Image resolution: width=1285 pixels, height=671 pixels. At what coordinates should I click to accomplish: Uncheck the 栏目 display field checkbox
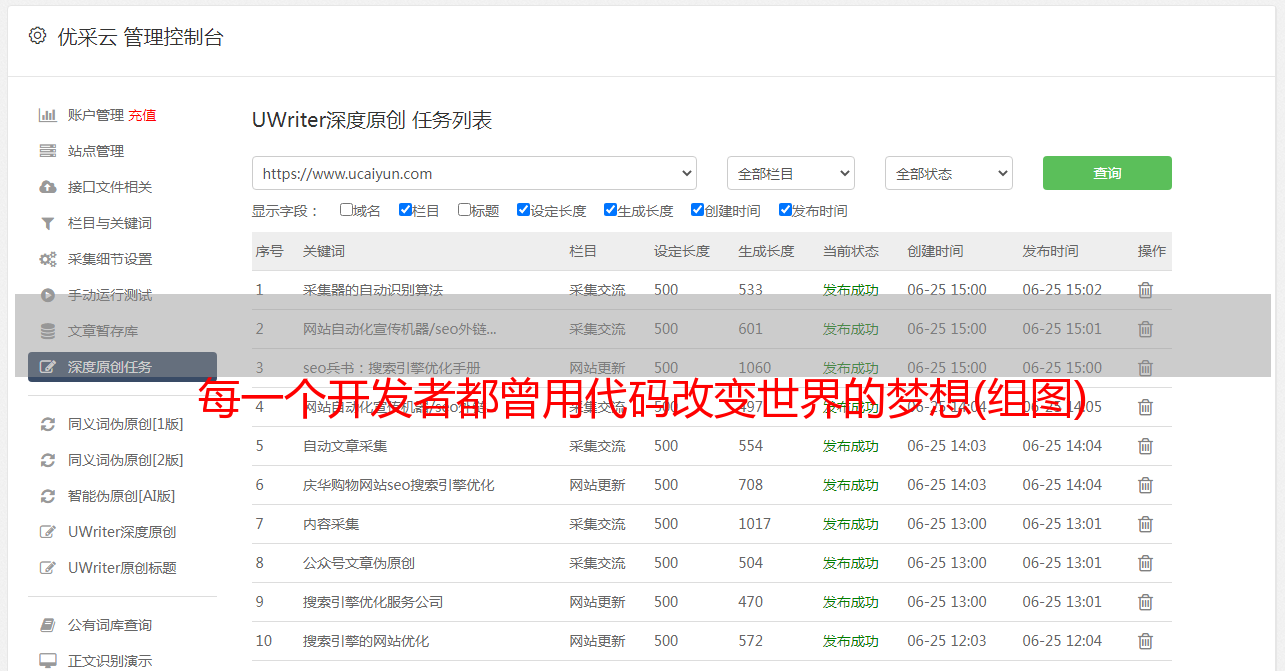405,210
